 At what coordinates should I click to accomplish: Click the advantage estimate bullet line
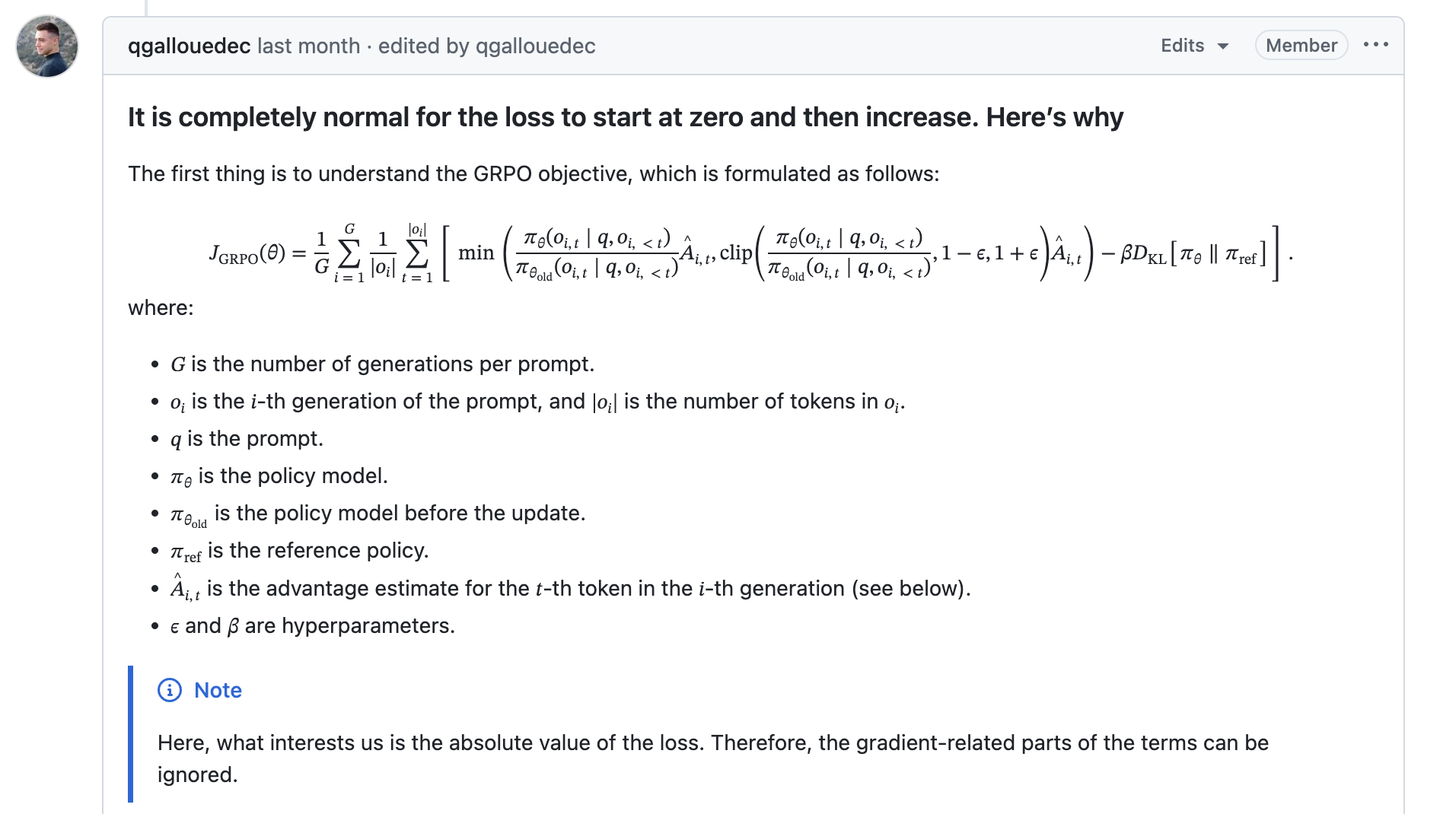(x=570, y=589)
